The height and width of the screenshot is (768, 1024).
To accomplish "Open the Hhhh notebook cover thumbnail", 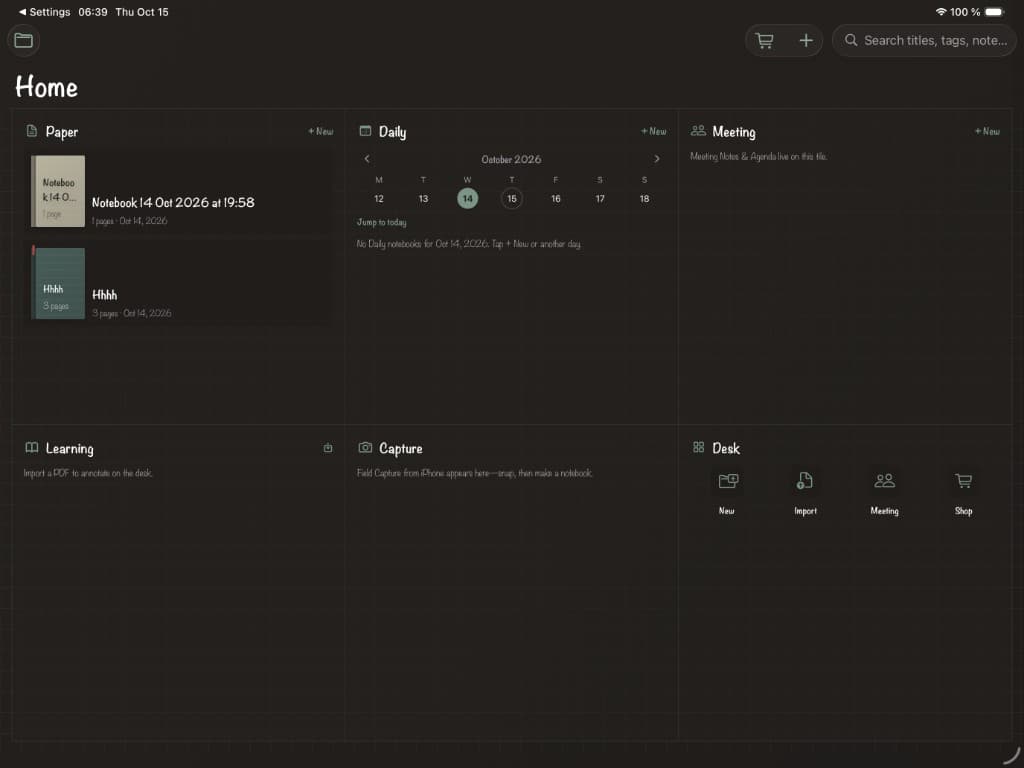I will click(x=58, y=283).
